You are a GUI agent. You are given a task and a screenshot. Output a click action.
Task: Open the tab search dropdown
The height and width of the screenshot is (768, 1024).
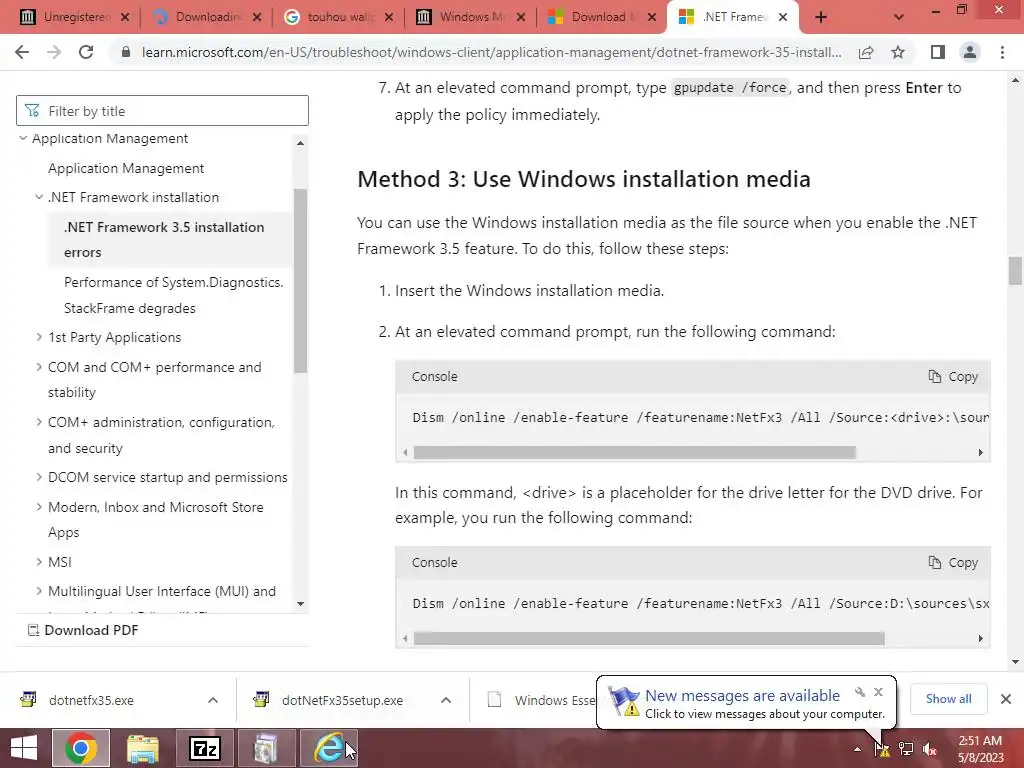pyautogui.click(x=899, y=17)
